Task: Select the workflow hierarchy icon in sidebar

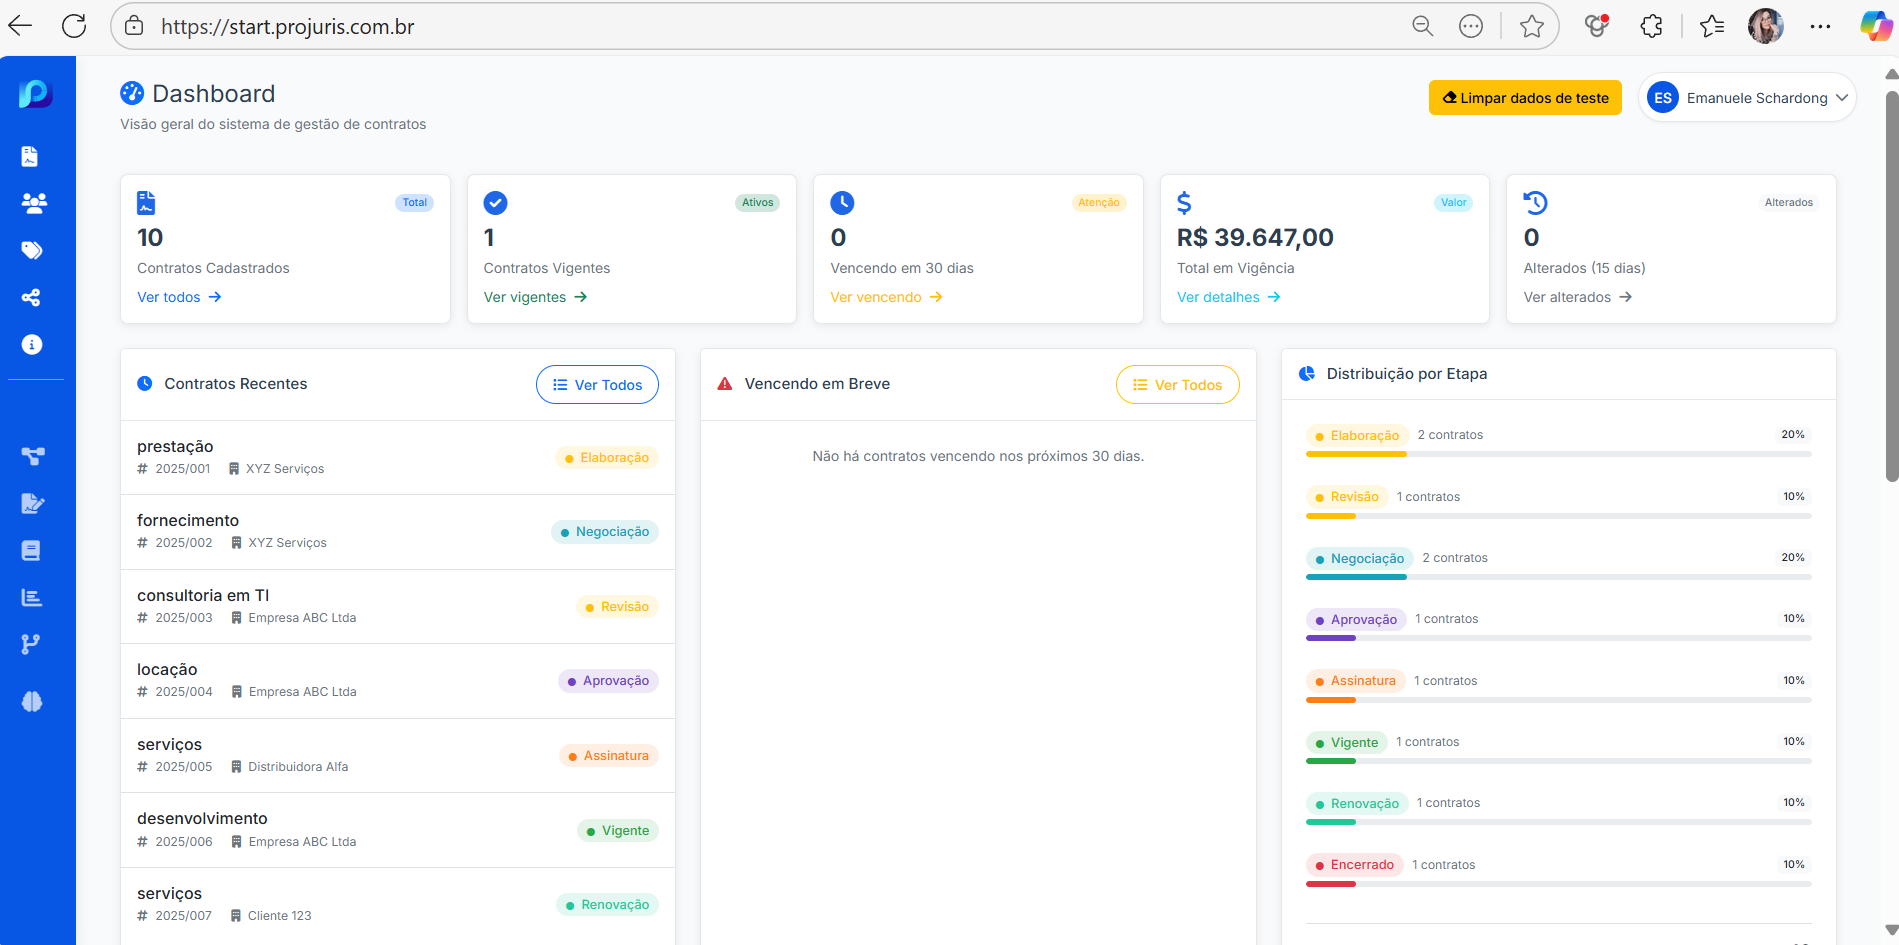Action: [x=33, y=456]
